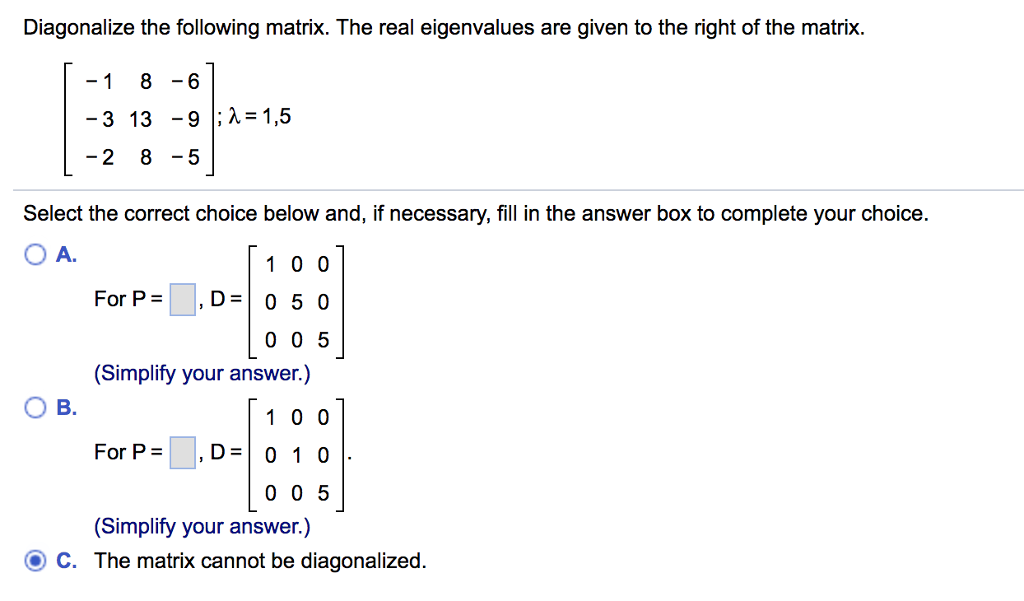Viewport: 1024px width, 601px height.
Task: Click the D = label next to choice A matrix
Action: [228, 297]
